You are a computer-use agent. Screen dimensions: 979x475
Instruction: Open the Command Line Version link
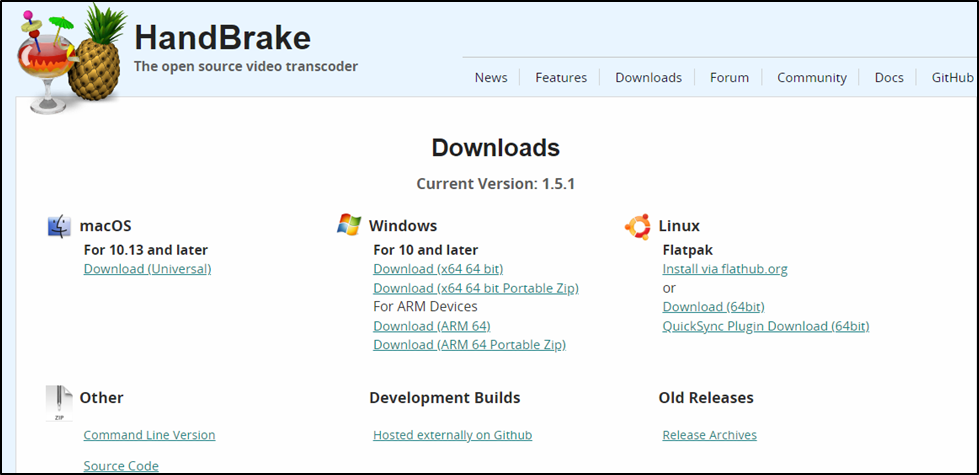pos(149,435)
